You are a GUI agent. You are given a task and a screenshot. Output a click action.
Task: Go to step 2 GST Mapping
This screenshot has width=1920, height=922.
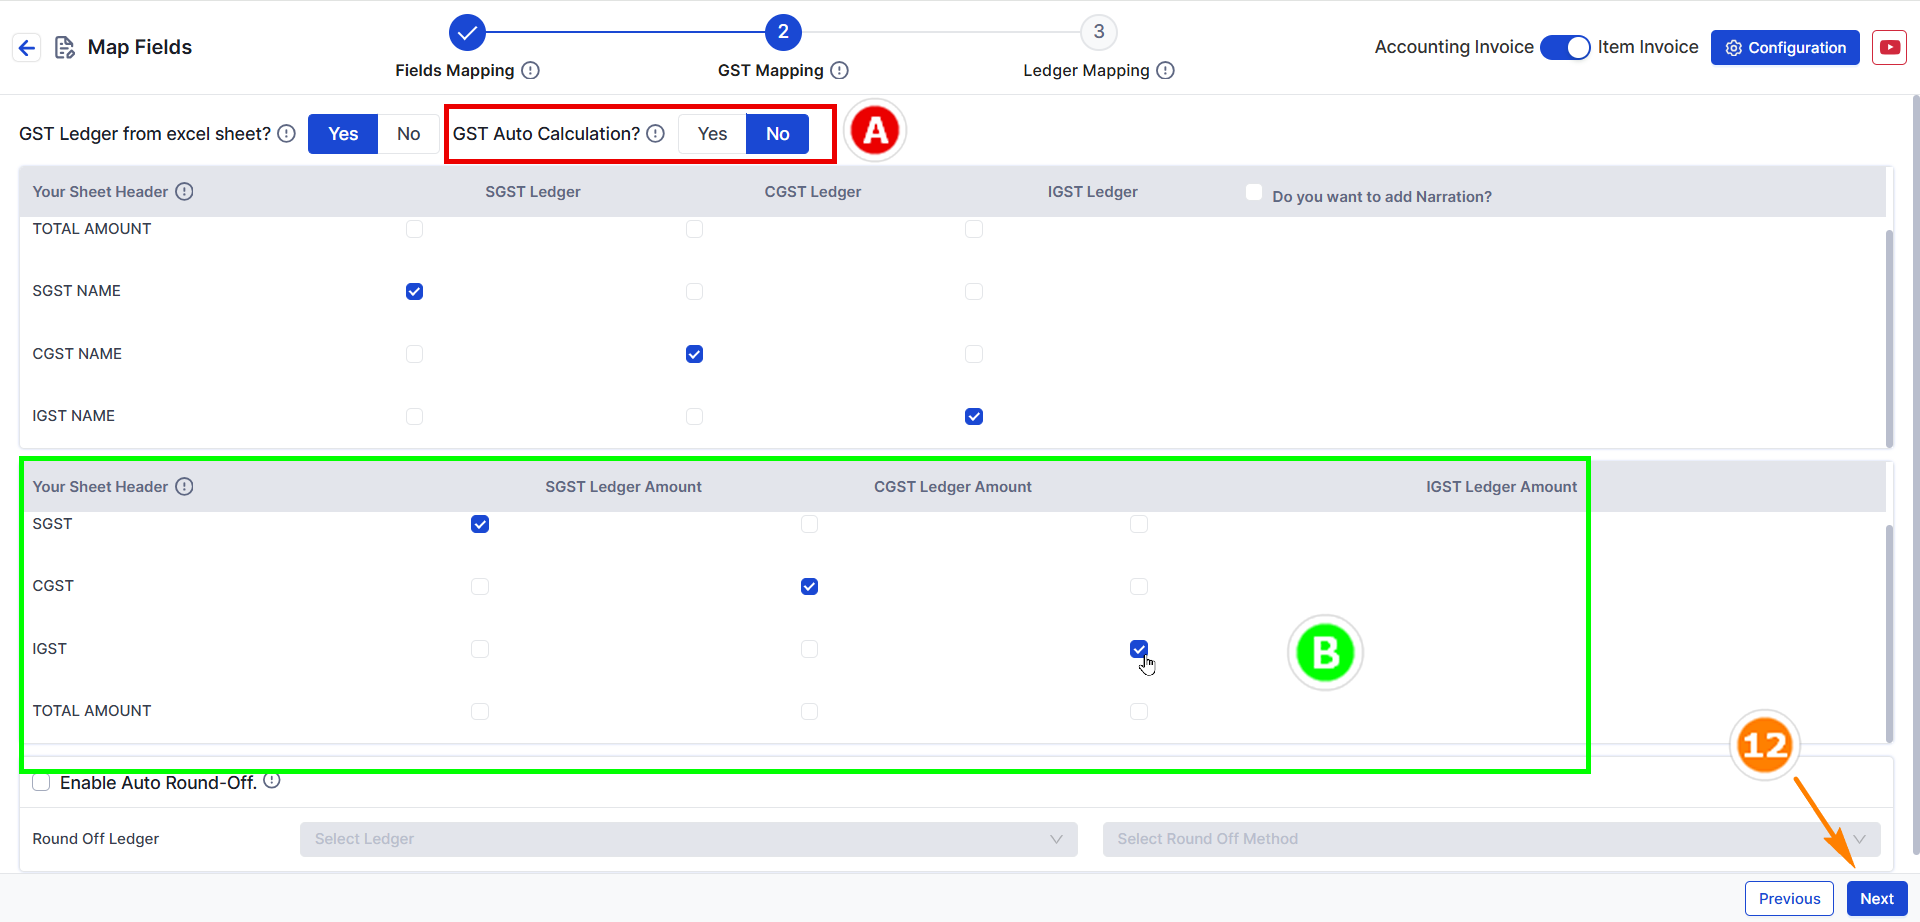click(783, 32)
